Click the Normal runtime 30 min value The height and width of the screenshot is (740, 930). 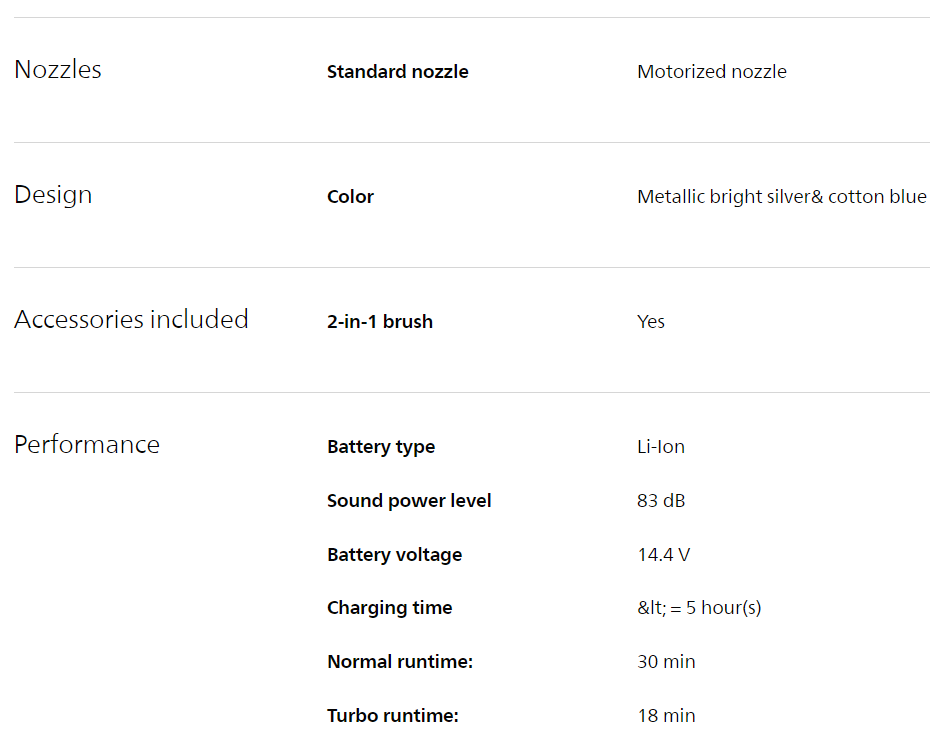click(x=666, y=662)
